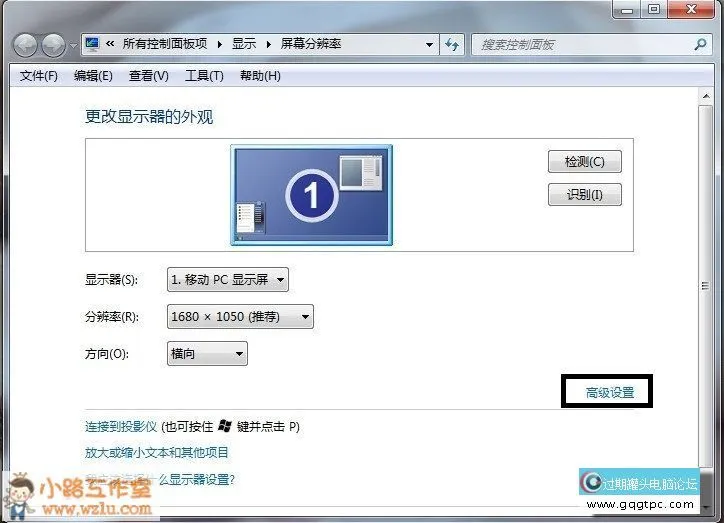Open address bar history dropdown arrow
The width and height of the screenshot is (724, 523).
(x=429, y=45)
